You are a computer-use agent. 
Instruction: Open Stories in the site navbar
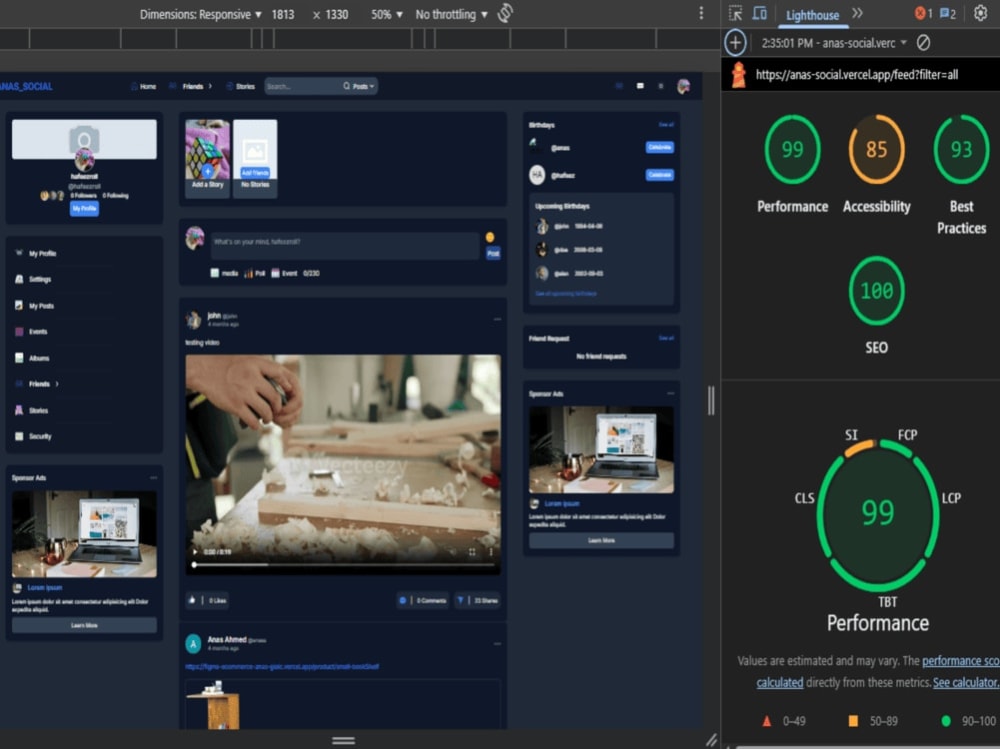[240, 86]
